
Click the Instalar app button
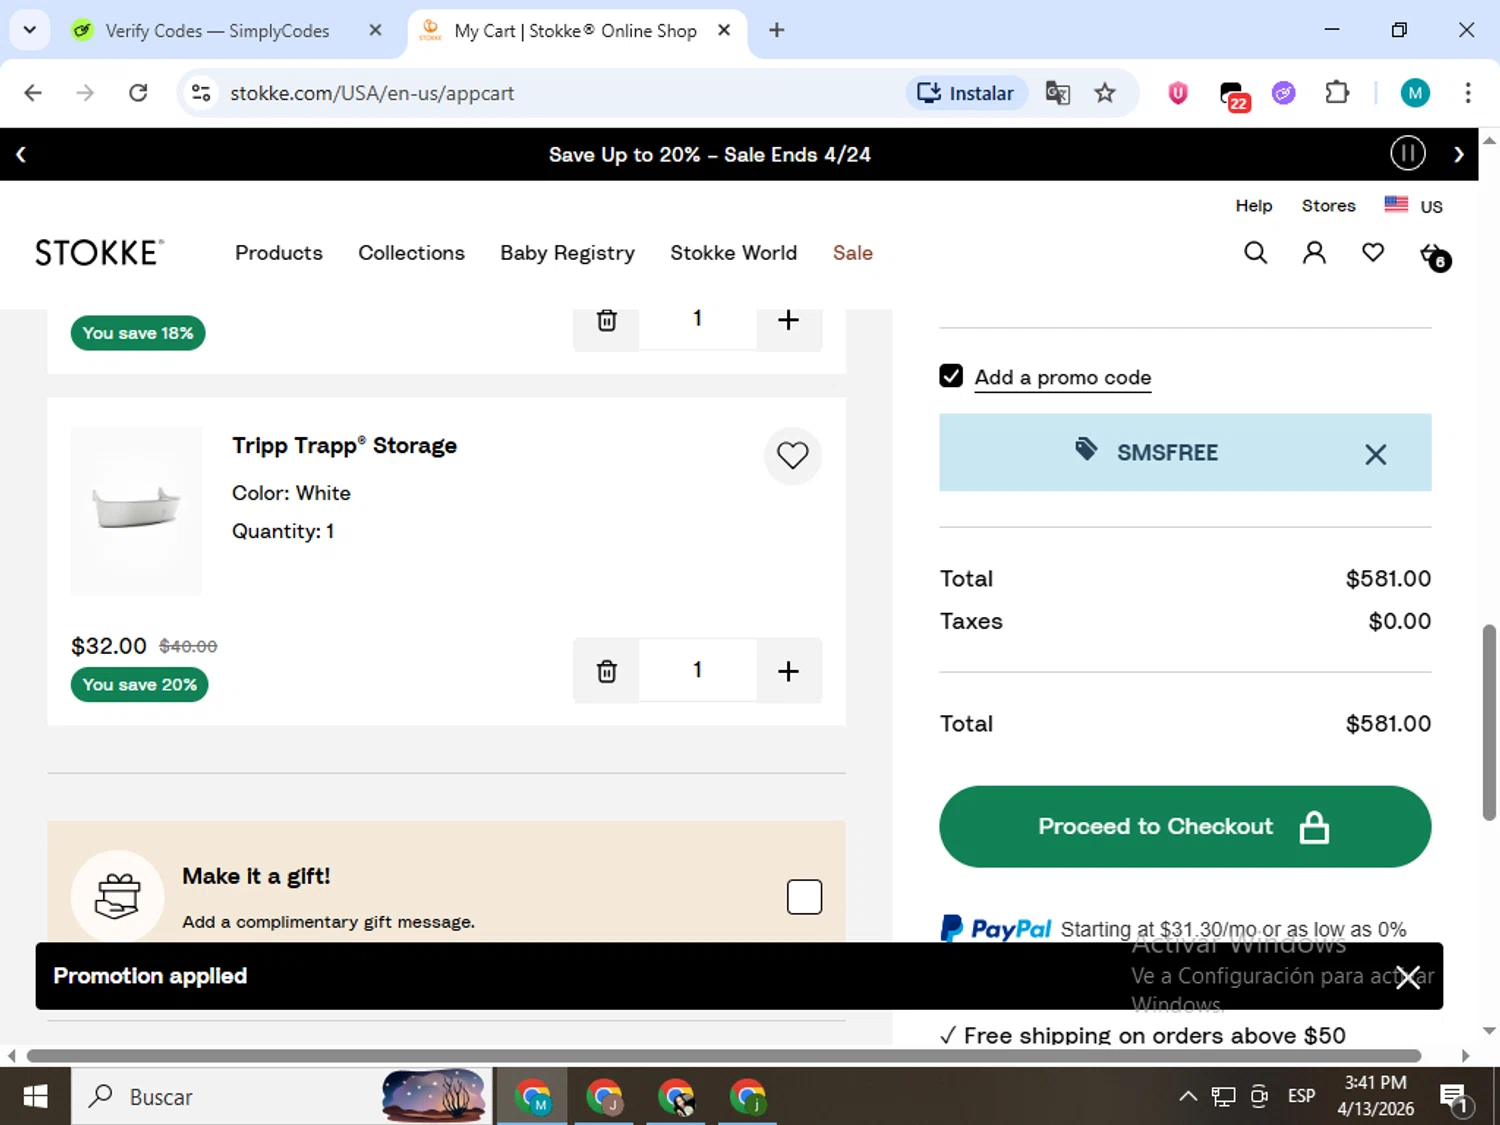[967, 93]
